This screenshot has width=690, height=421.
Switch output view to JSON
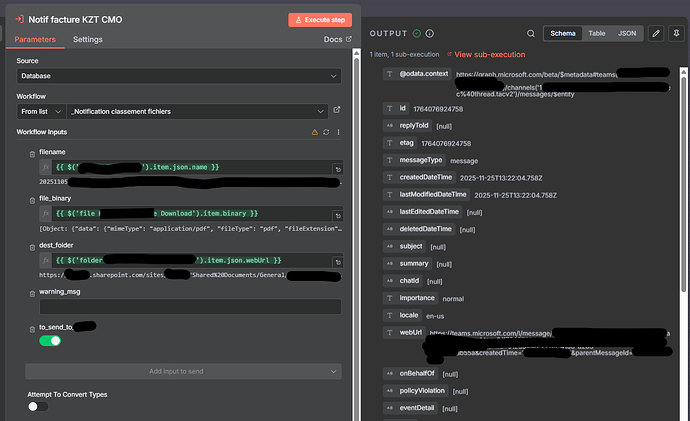point(627,33)
